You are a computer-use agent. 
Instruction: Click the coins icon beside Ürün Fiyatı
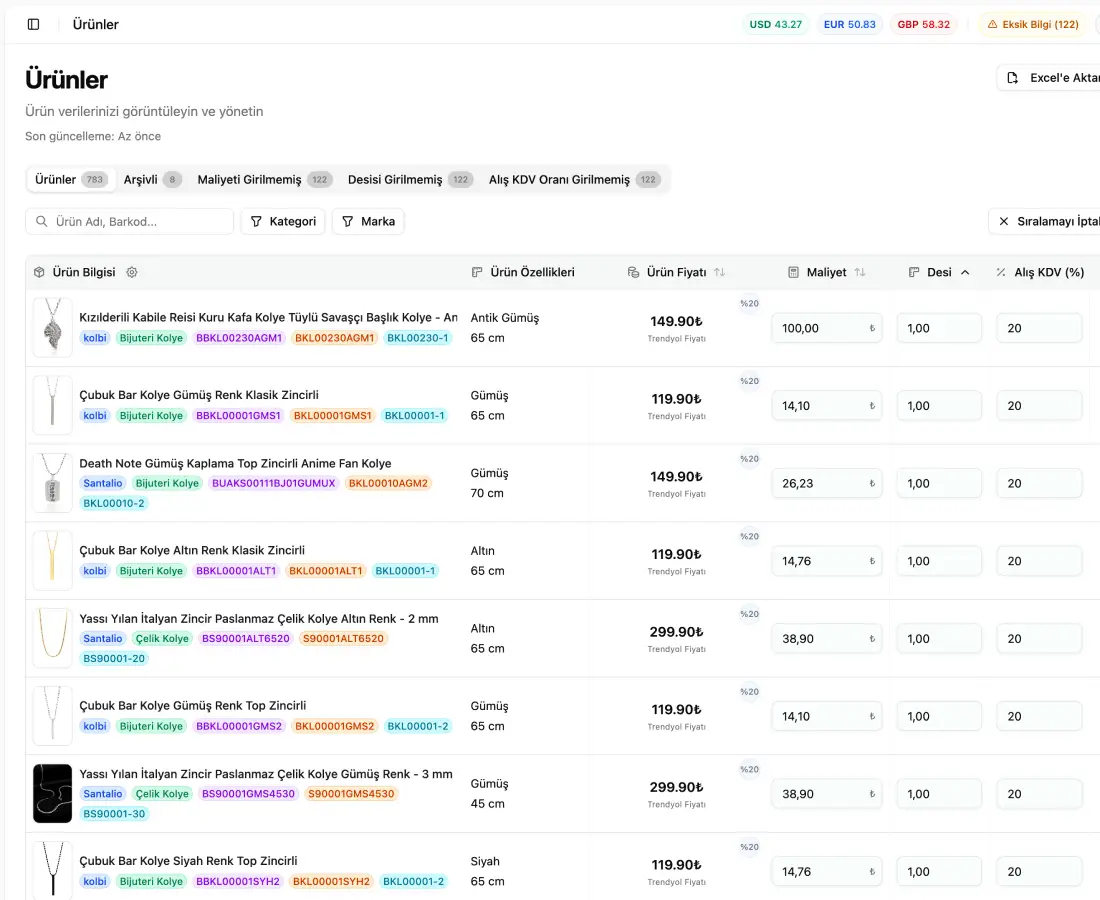(633, 272)
